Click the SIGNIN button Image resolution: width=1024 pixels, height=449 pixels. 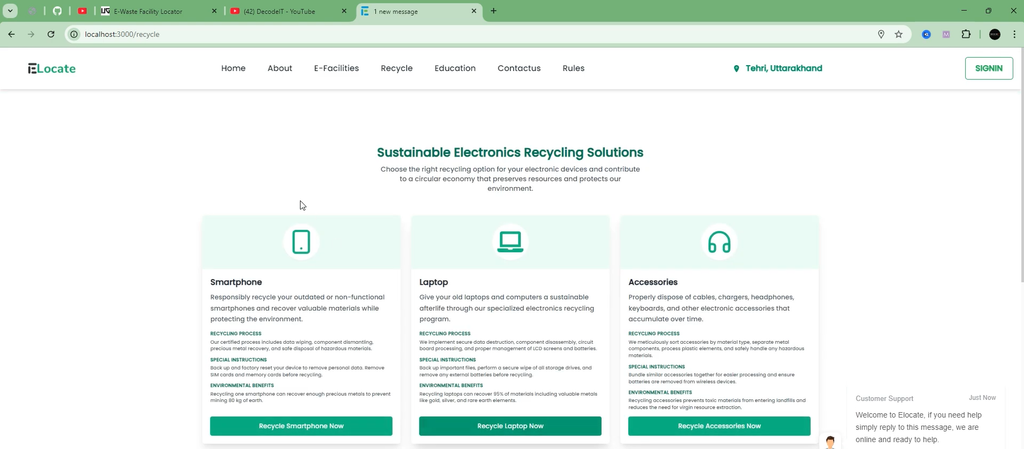point(989,69)
